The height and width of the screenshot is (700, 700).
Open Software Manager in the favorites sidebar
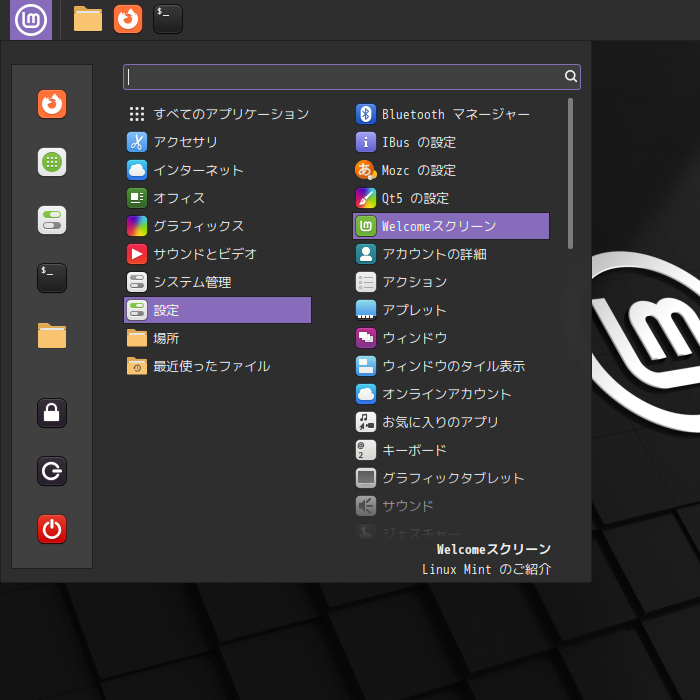point(52,162)
